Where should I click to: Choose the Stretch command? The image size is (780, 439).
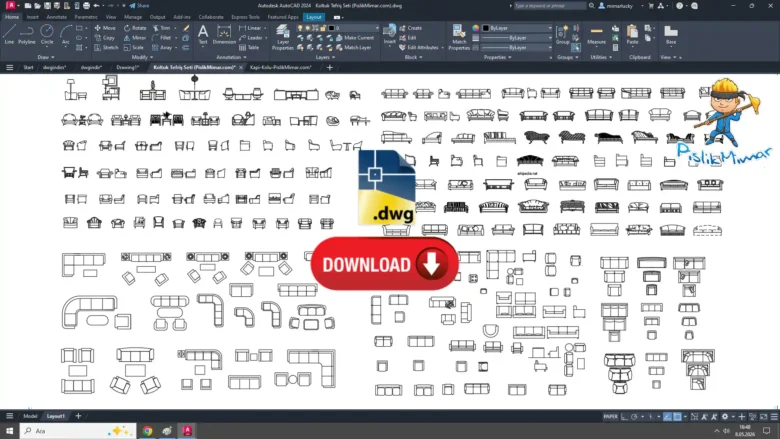pyautogui.click(x=106, y=47)
